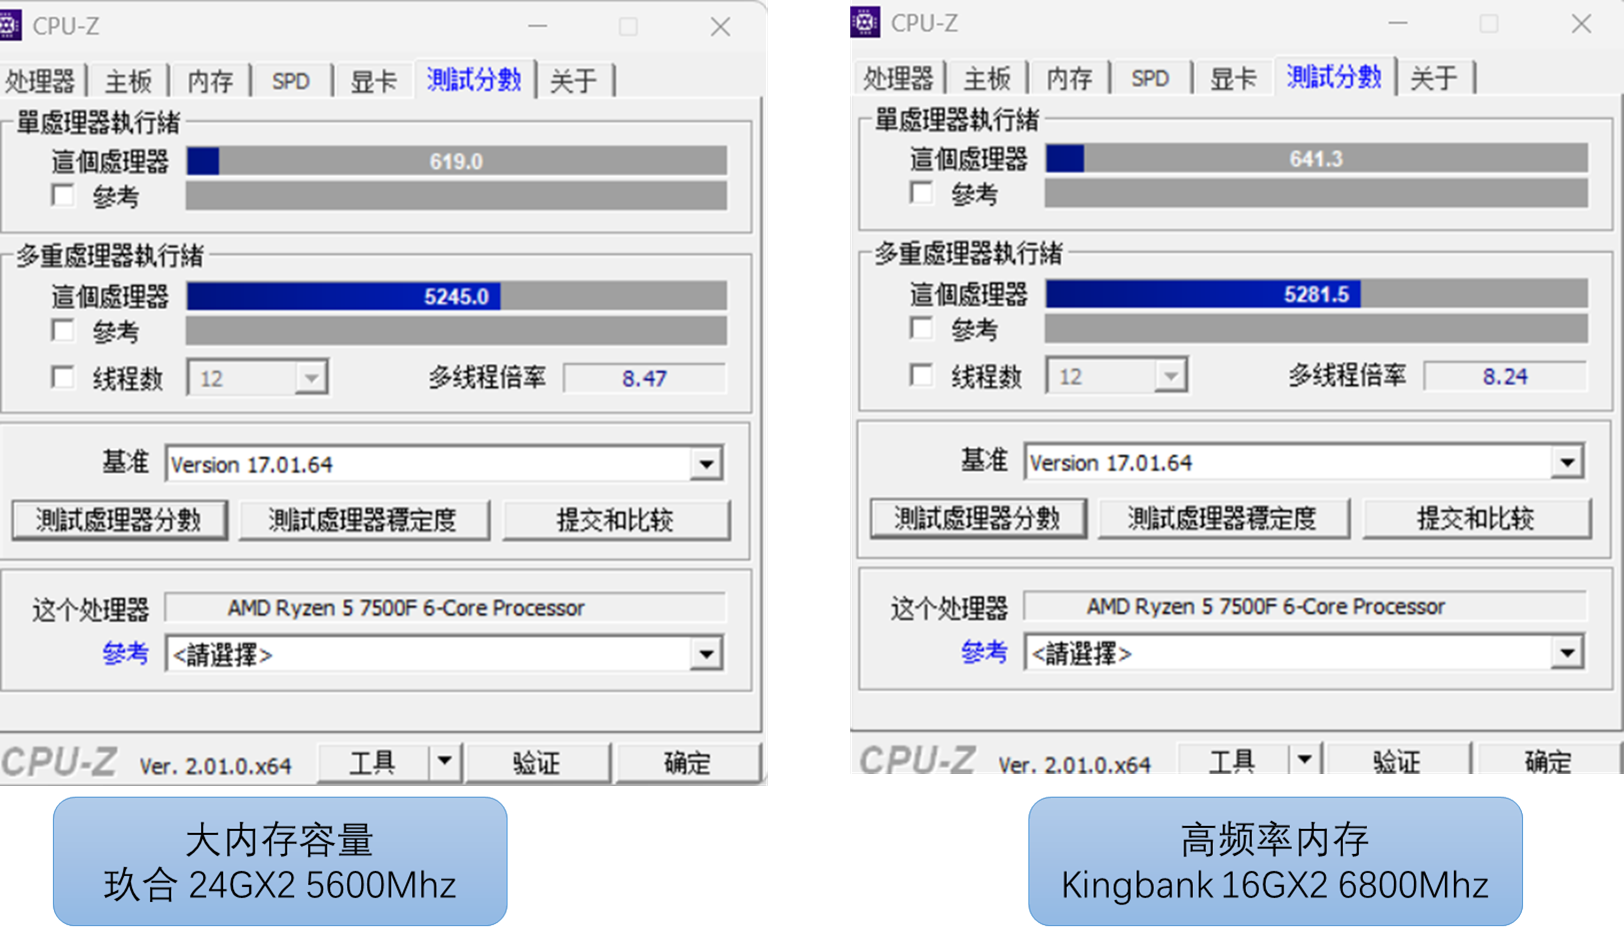Expand 基准 Version dropdown in left window
The image size is (1624, 929).
(x=706, y=464)
